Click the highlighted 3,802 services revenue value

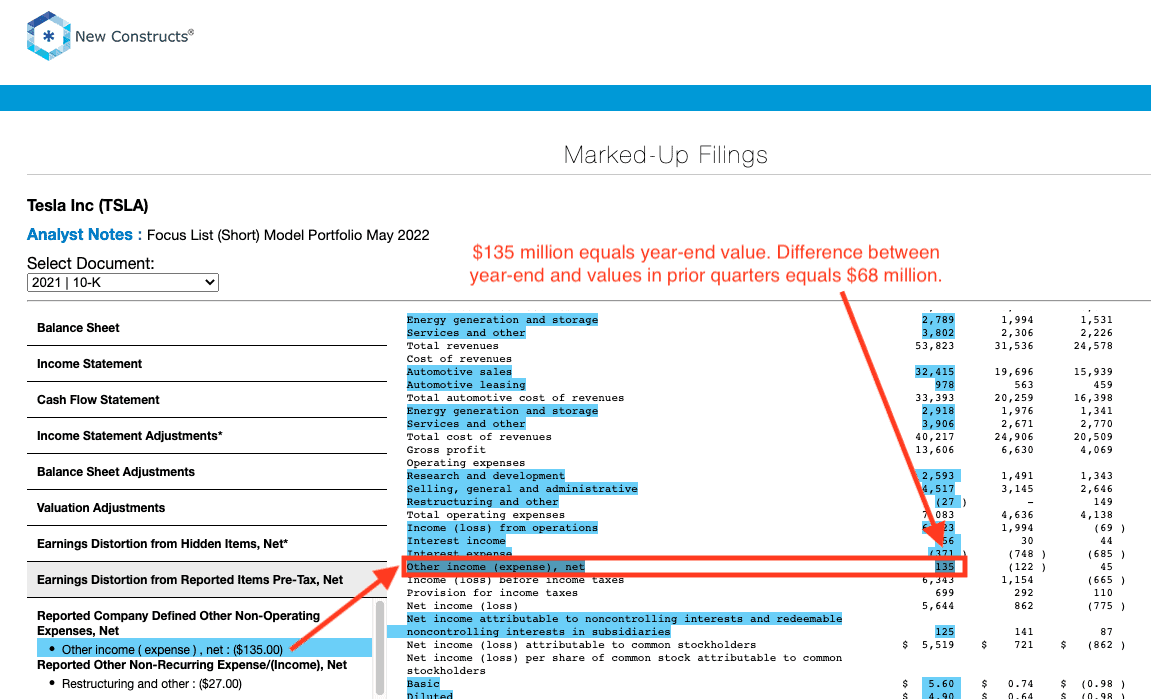[x=938, y=333]
